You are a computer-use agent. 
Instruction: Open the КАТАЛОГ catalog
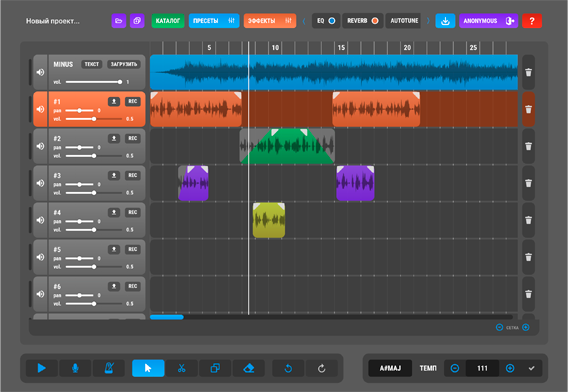point(168,21)
